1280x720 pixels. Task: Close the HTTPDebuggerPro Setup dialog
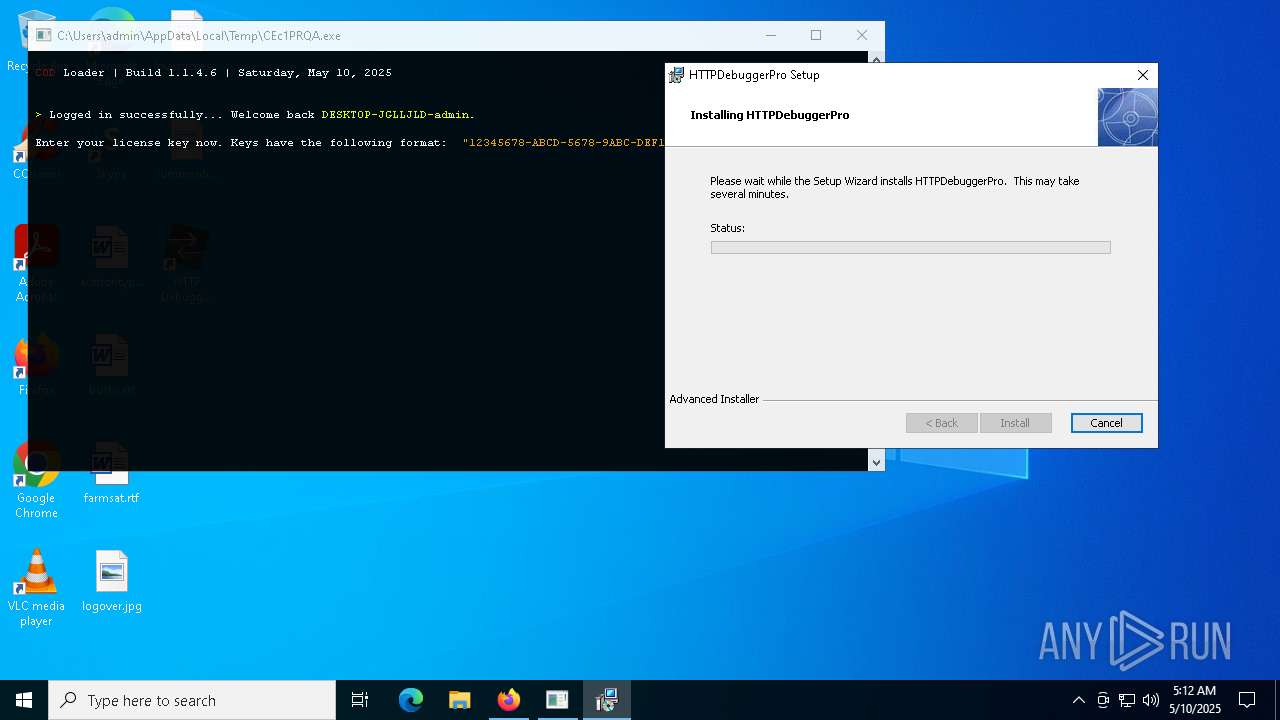click(x=1143, y=75)
